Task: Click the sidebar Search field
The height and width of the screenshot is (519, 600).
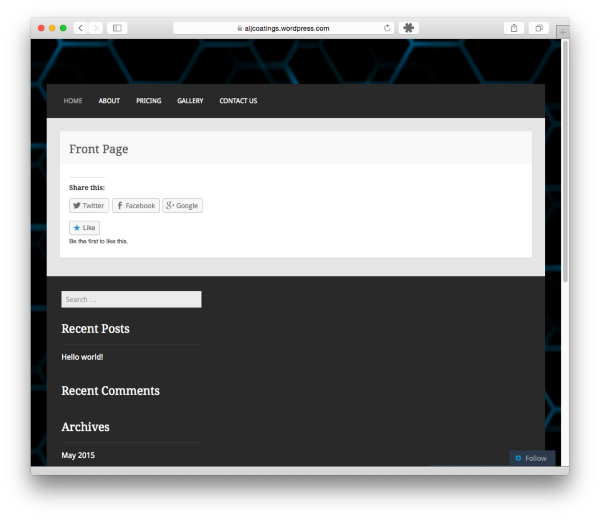Action: tap(131, 299)
